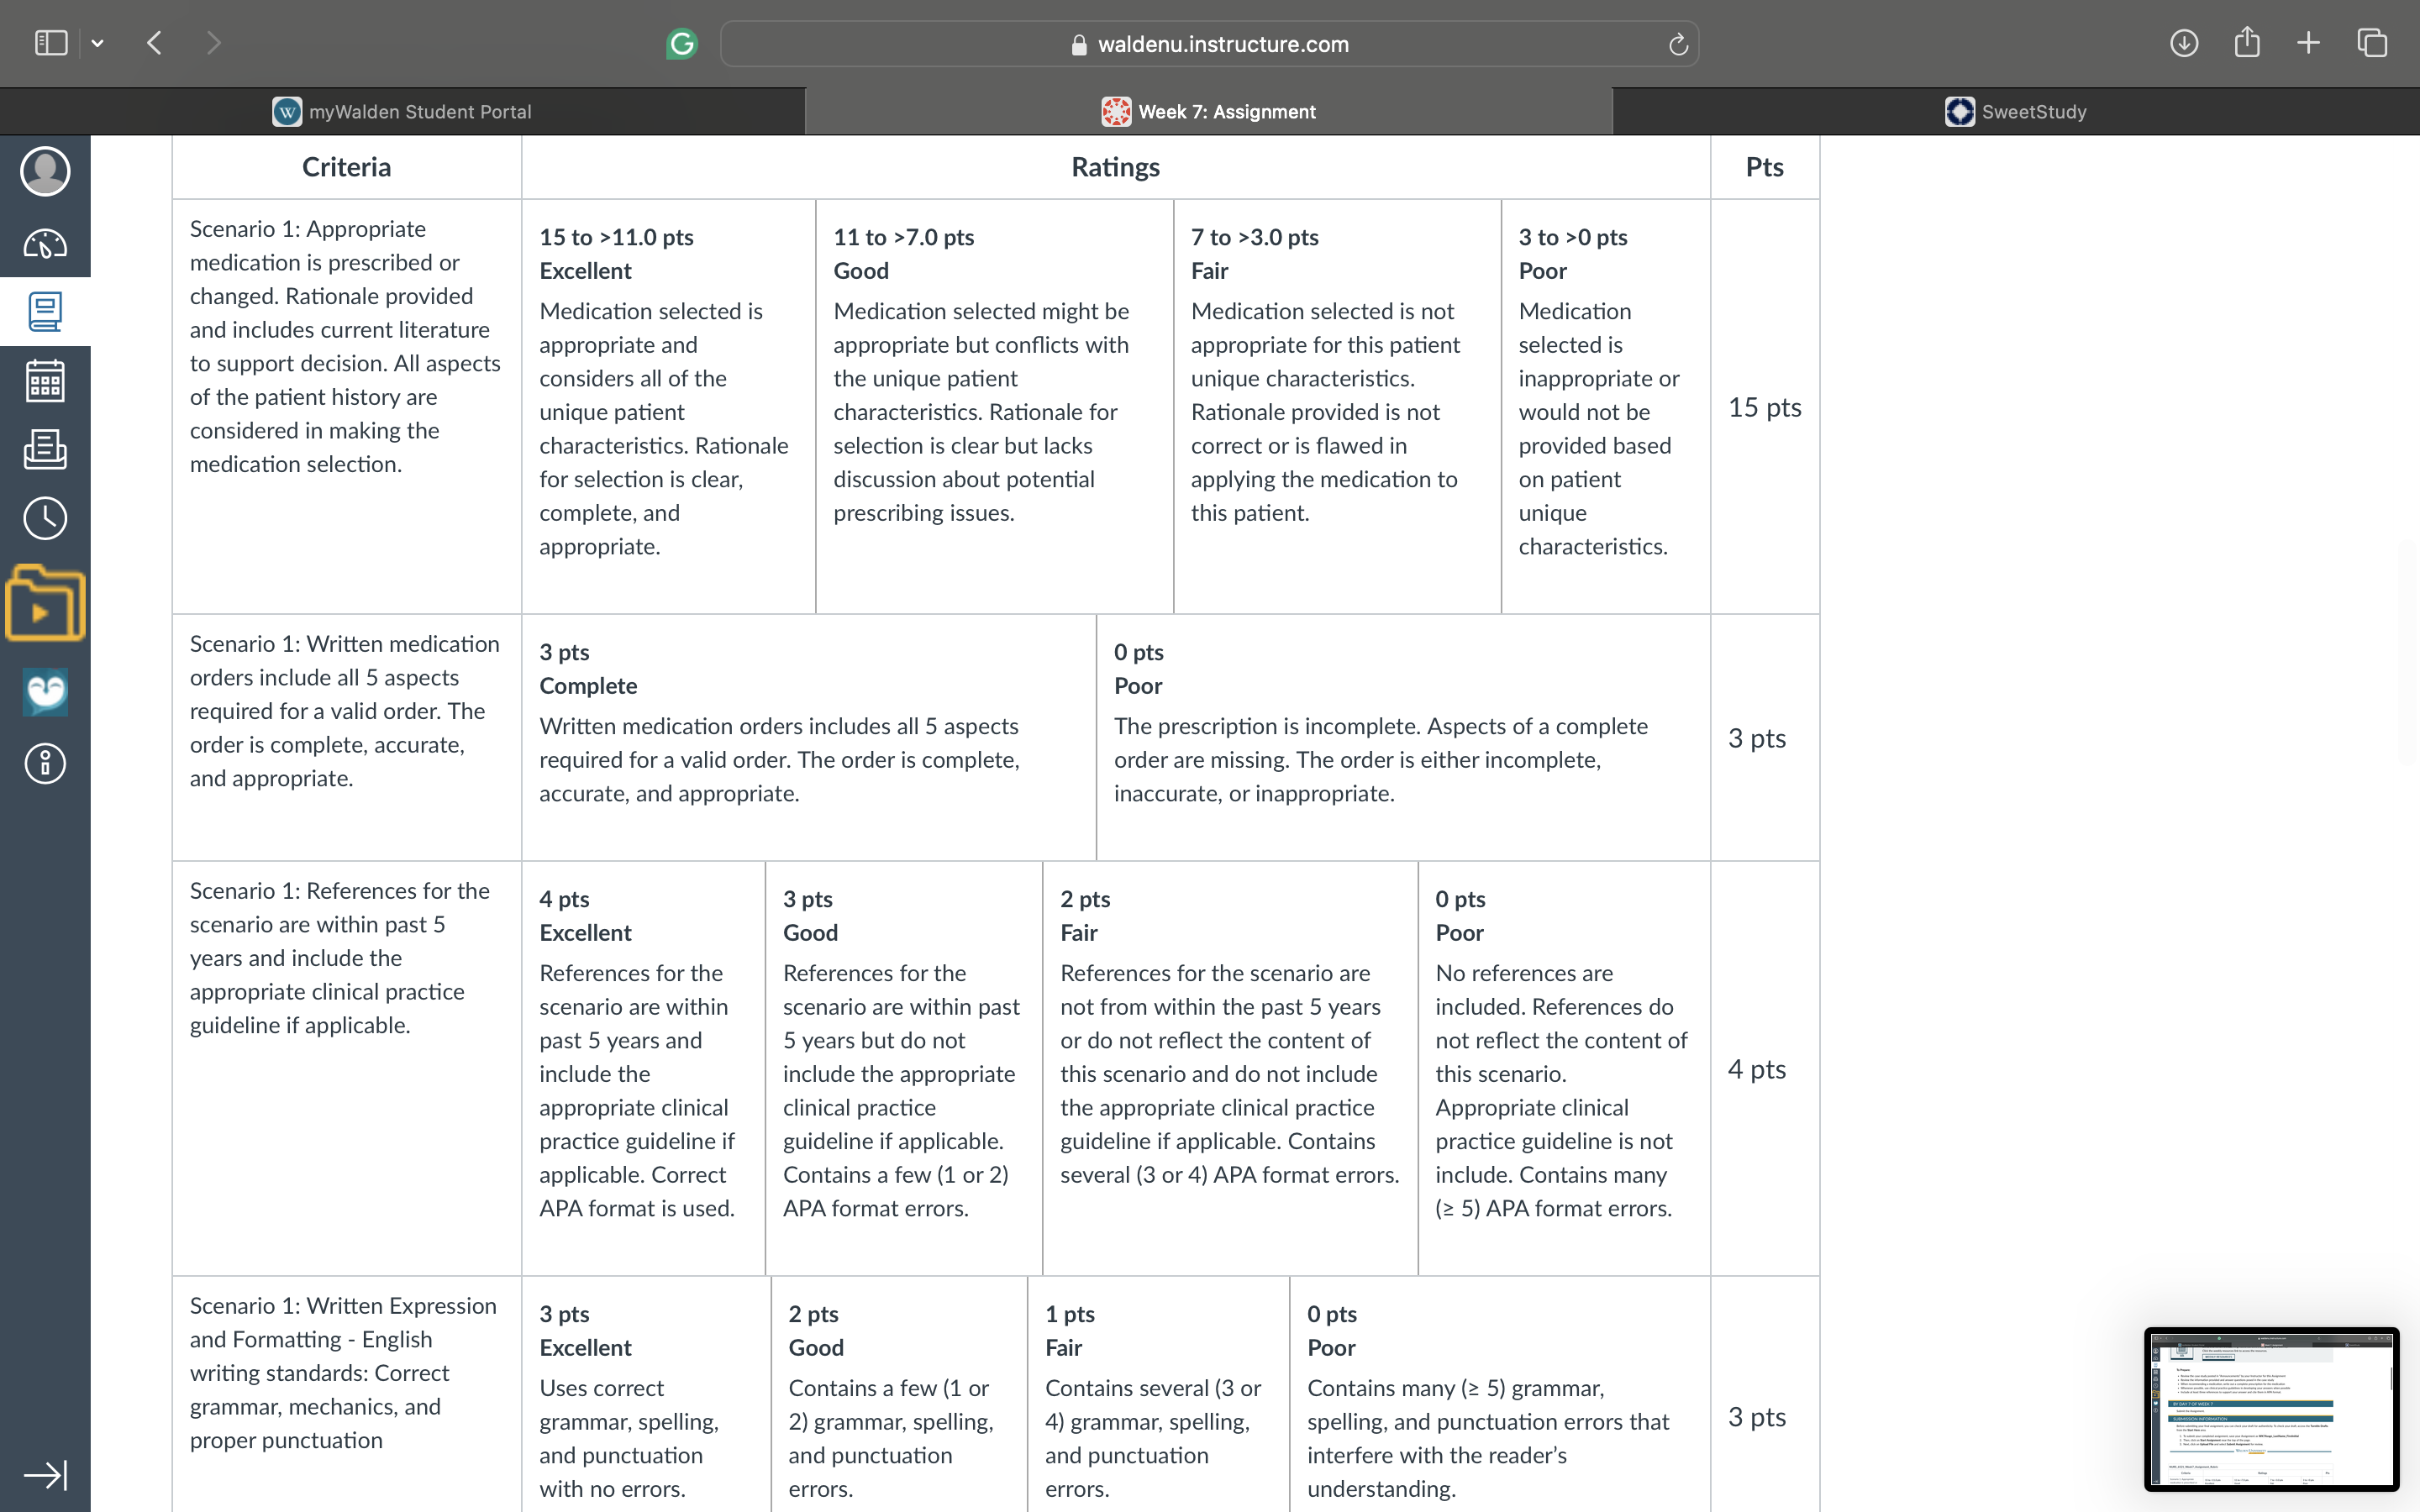
Task: Click the waldenu.instructure.com address field
Action: pyautogui.click(x=1209, y=44)
